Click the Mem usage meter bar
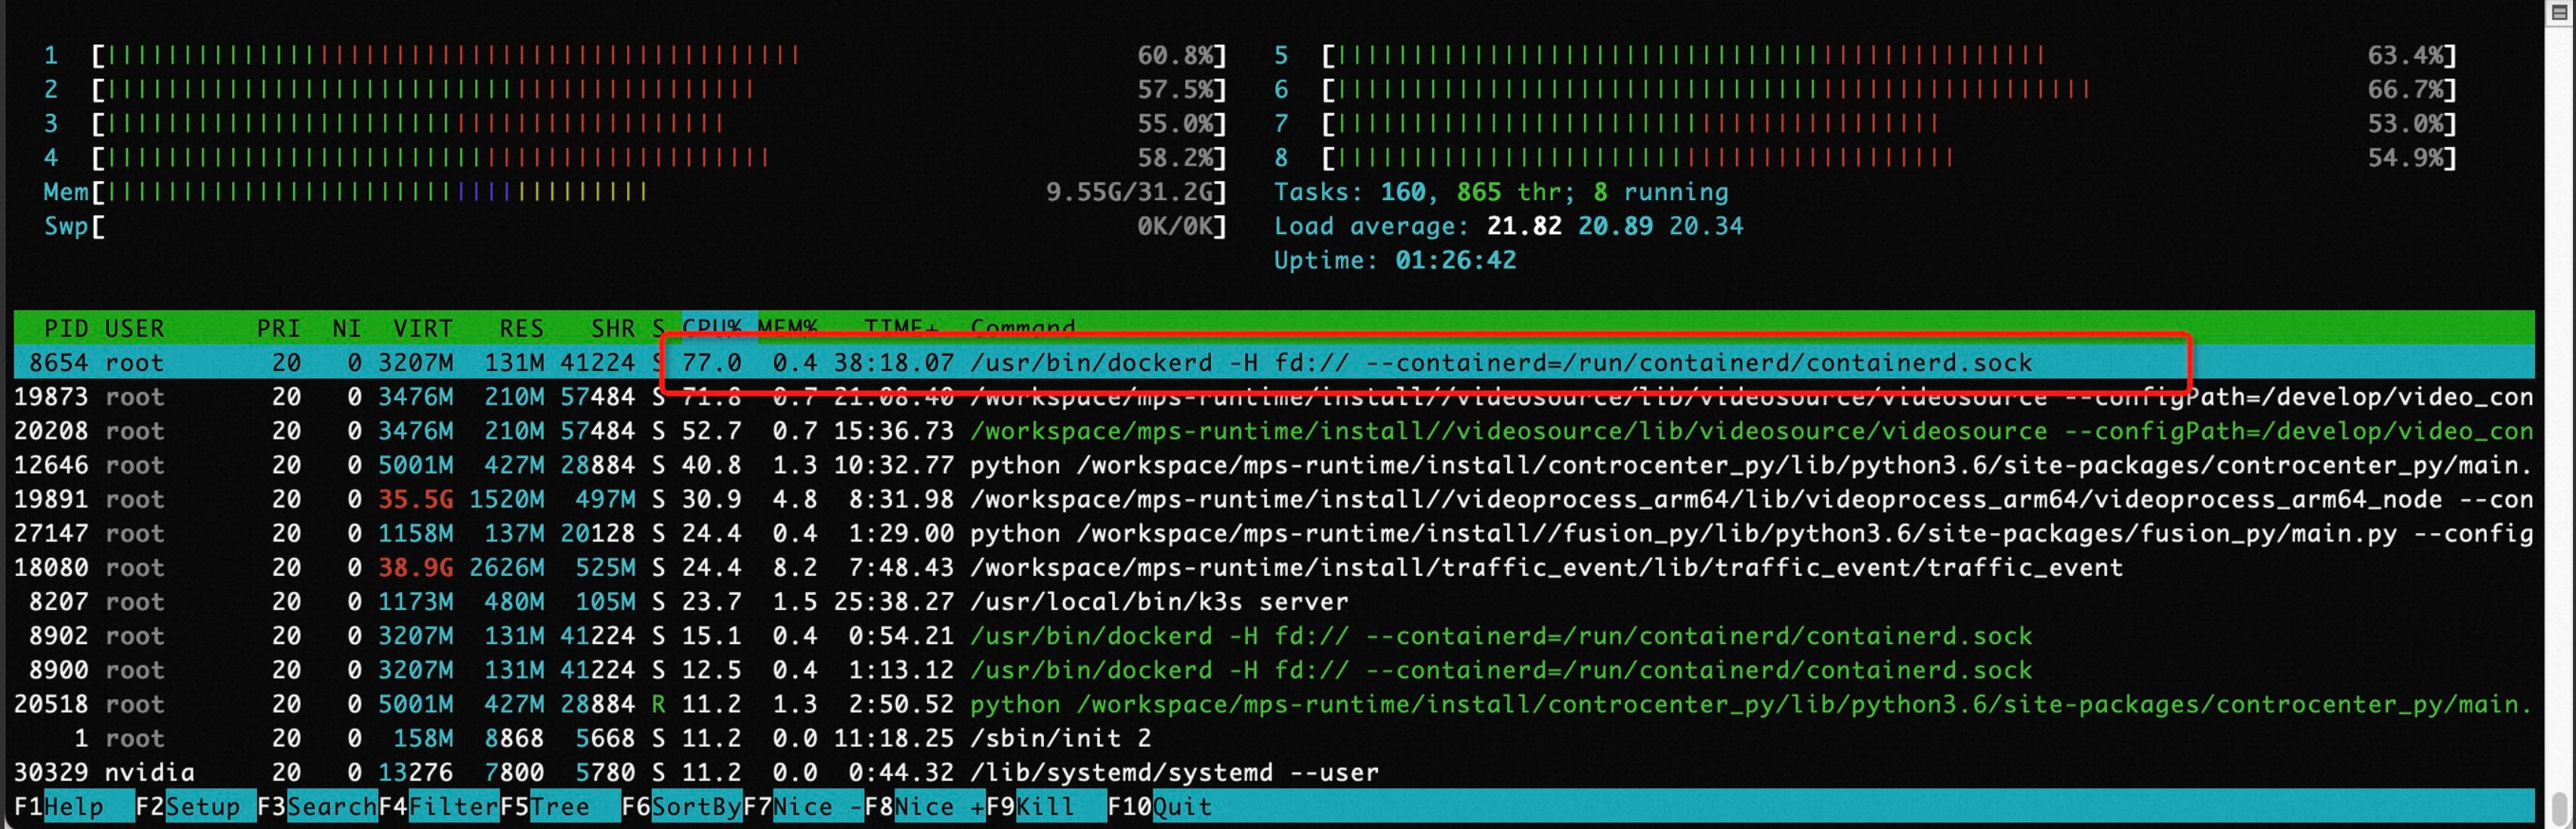This screenshot has height=829, width=2576. pyautogui.click(x=380, y=191)
